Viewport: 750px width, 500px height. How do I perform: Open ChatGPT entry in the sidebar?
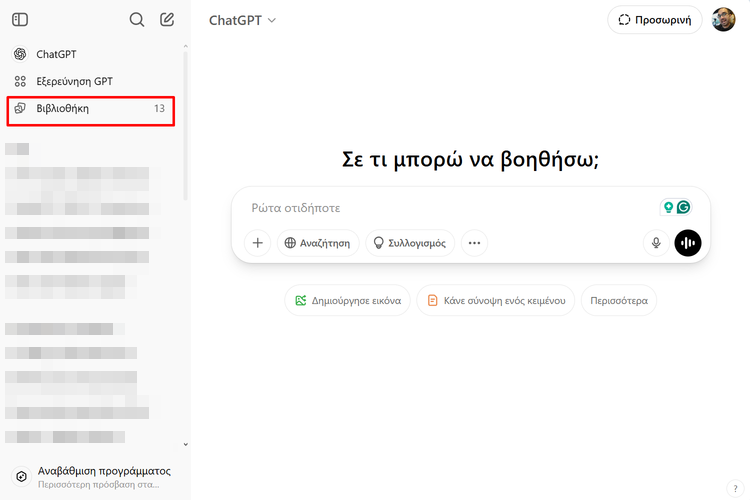91,54
